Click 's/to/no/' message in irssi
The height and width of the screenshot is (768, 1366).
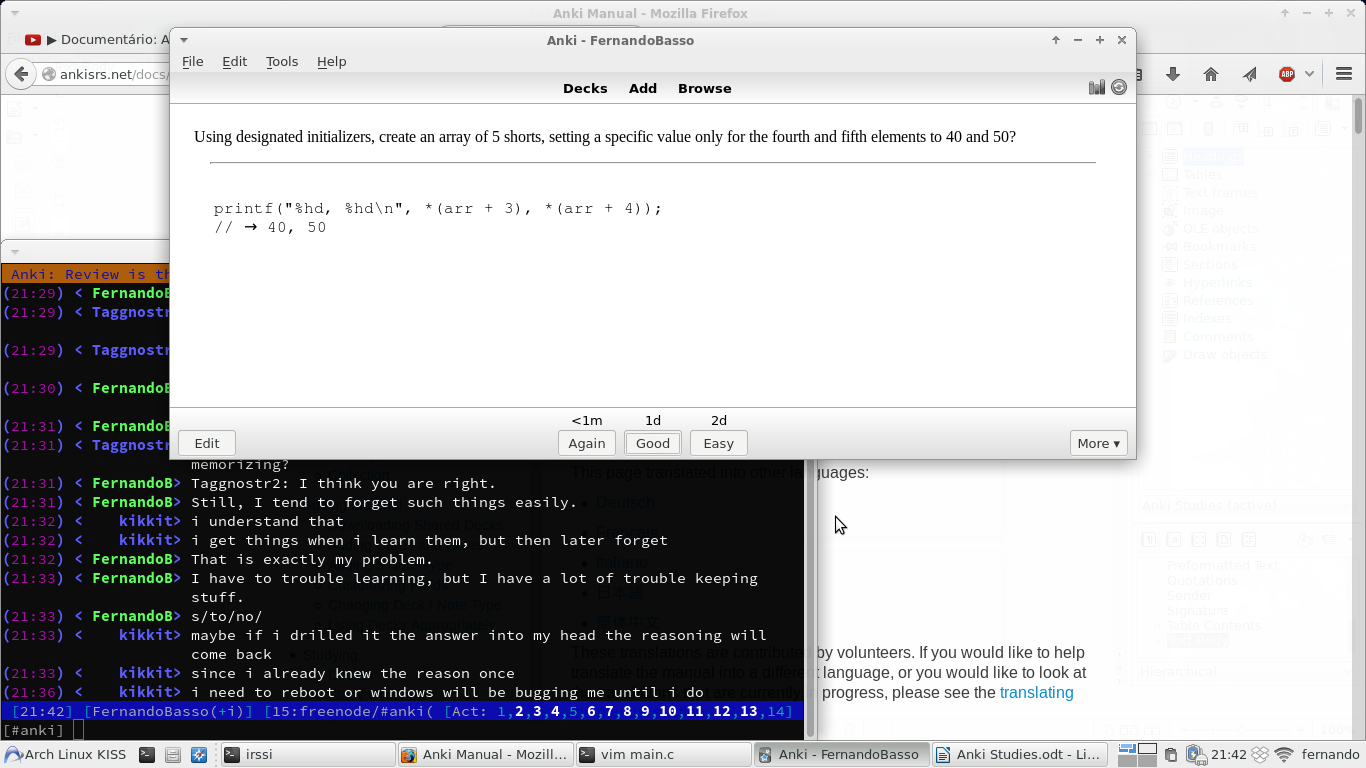point(226,616)
